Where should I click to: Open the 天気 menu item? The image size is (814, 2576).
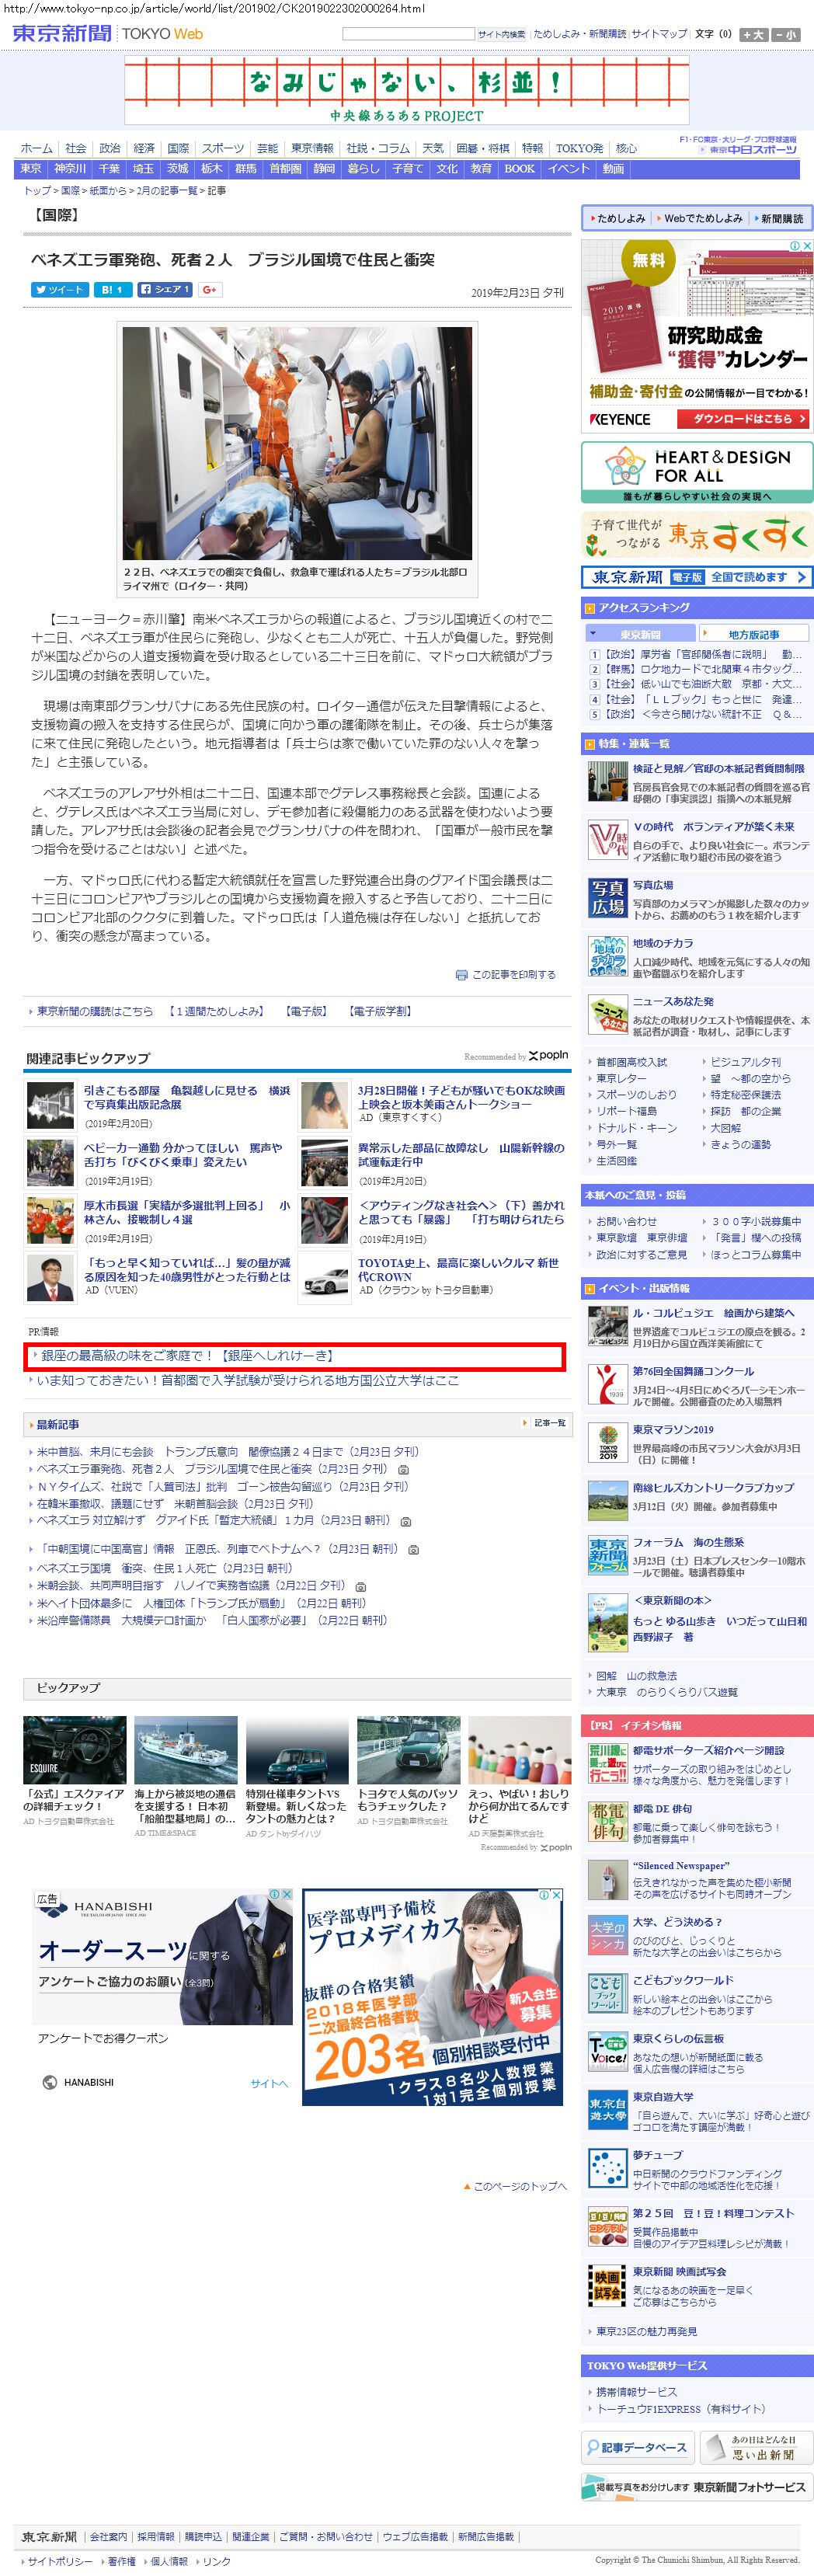[x=432, y=148]
